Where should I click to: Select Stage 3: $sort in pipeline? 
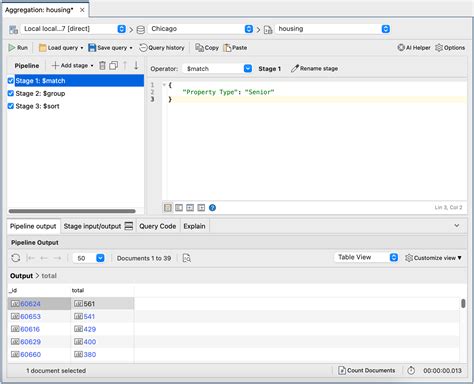(x=37, y=106)
